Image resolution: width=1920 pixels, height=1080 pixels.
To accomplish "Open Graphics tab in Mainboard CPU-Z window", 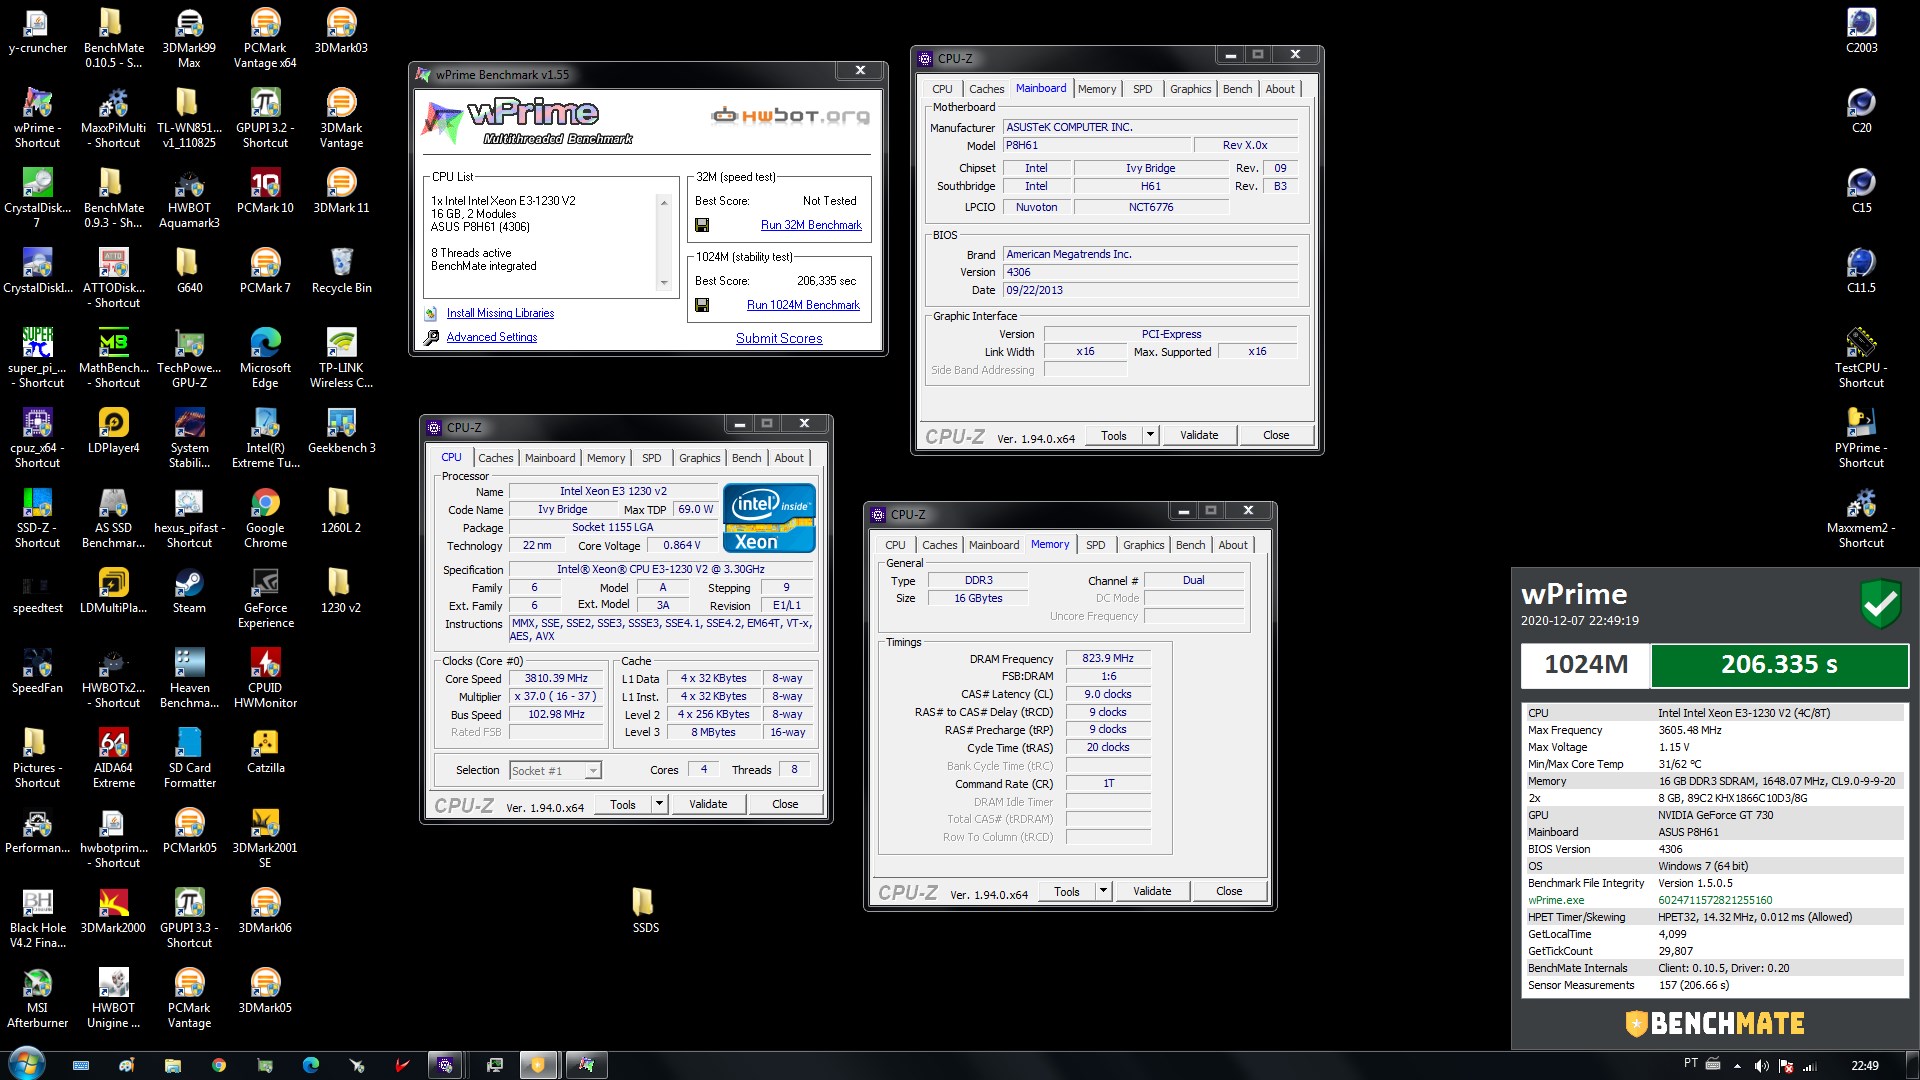I will 1190,89.
